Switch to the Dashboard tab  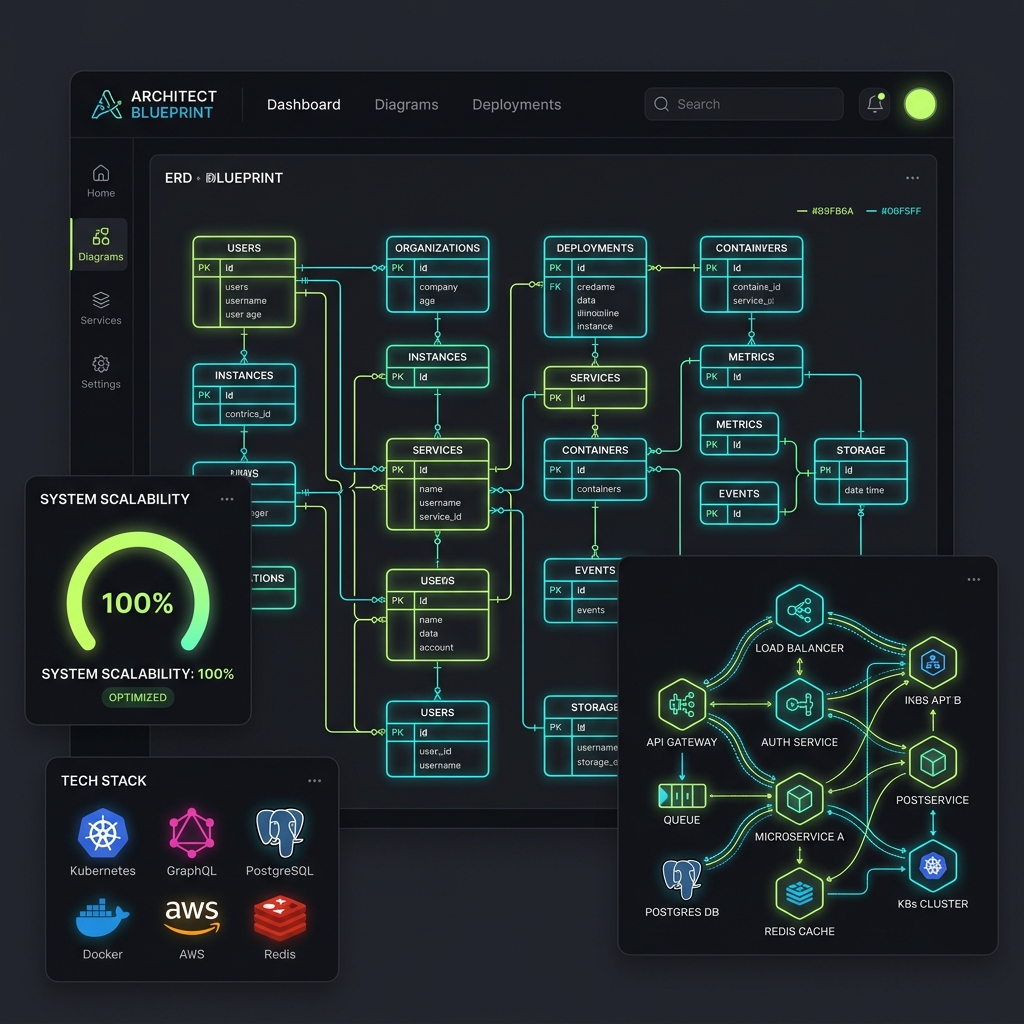304,104
